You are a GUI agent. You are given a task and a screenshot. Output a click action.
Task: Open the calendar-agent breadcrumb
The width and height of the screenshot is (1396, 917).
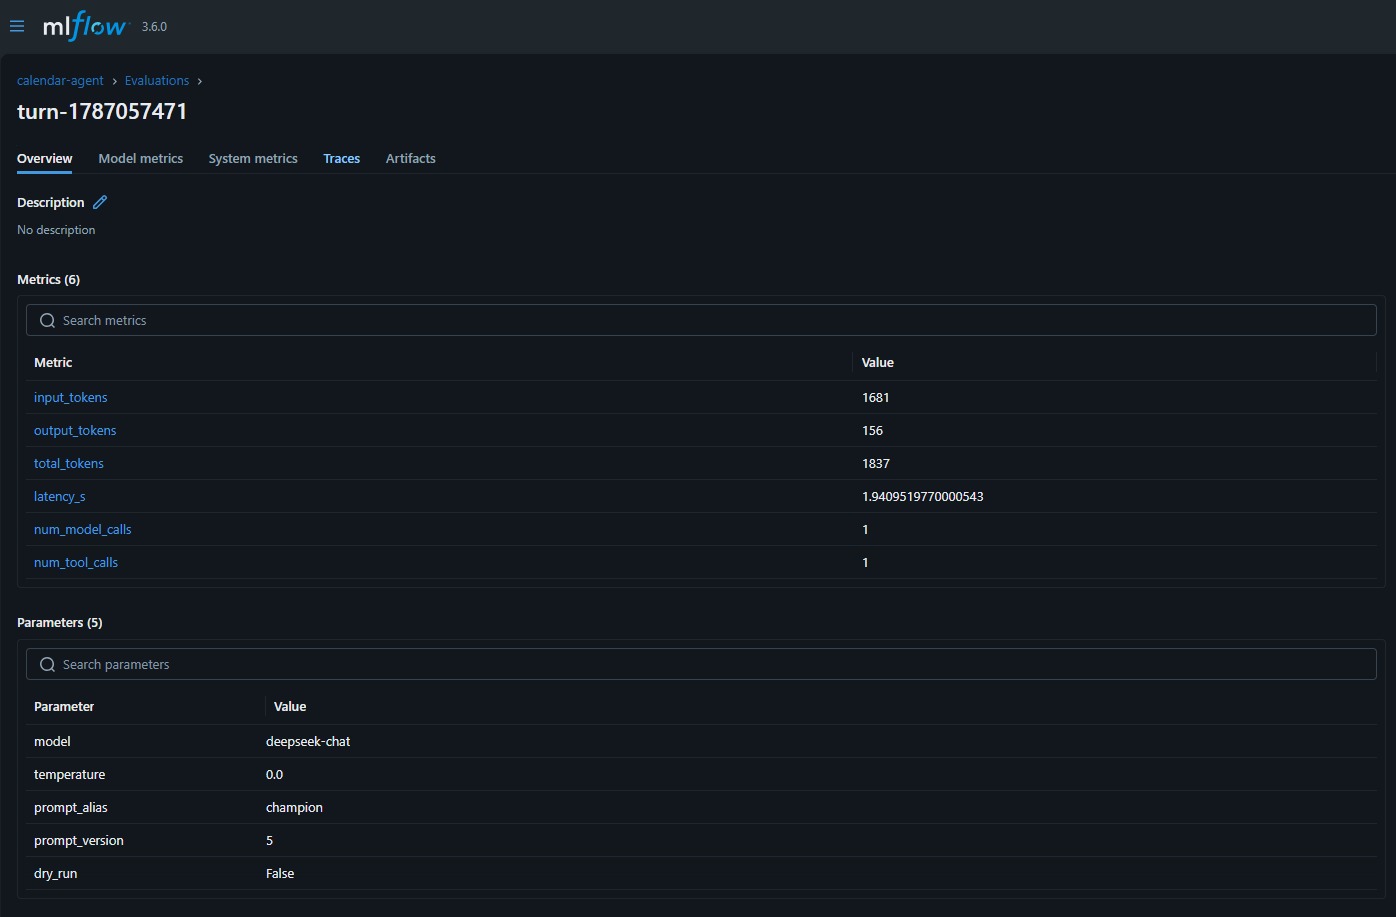tap(60, 81)
